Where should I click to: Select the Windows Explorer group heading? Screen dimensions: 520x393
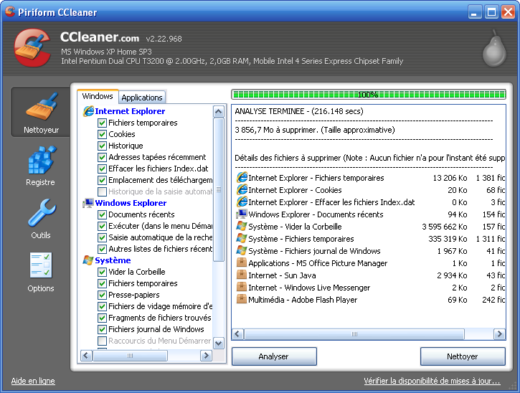tap(130, 203)
